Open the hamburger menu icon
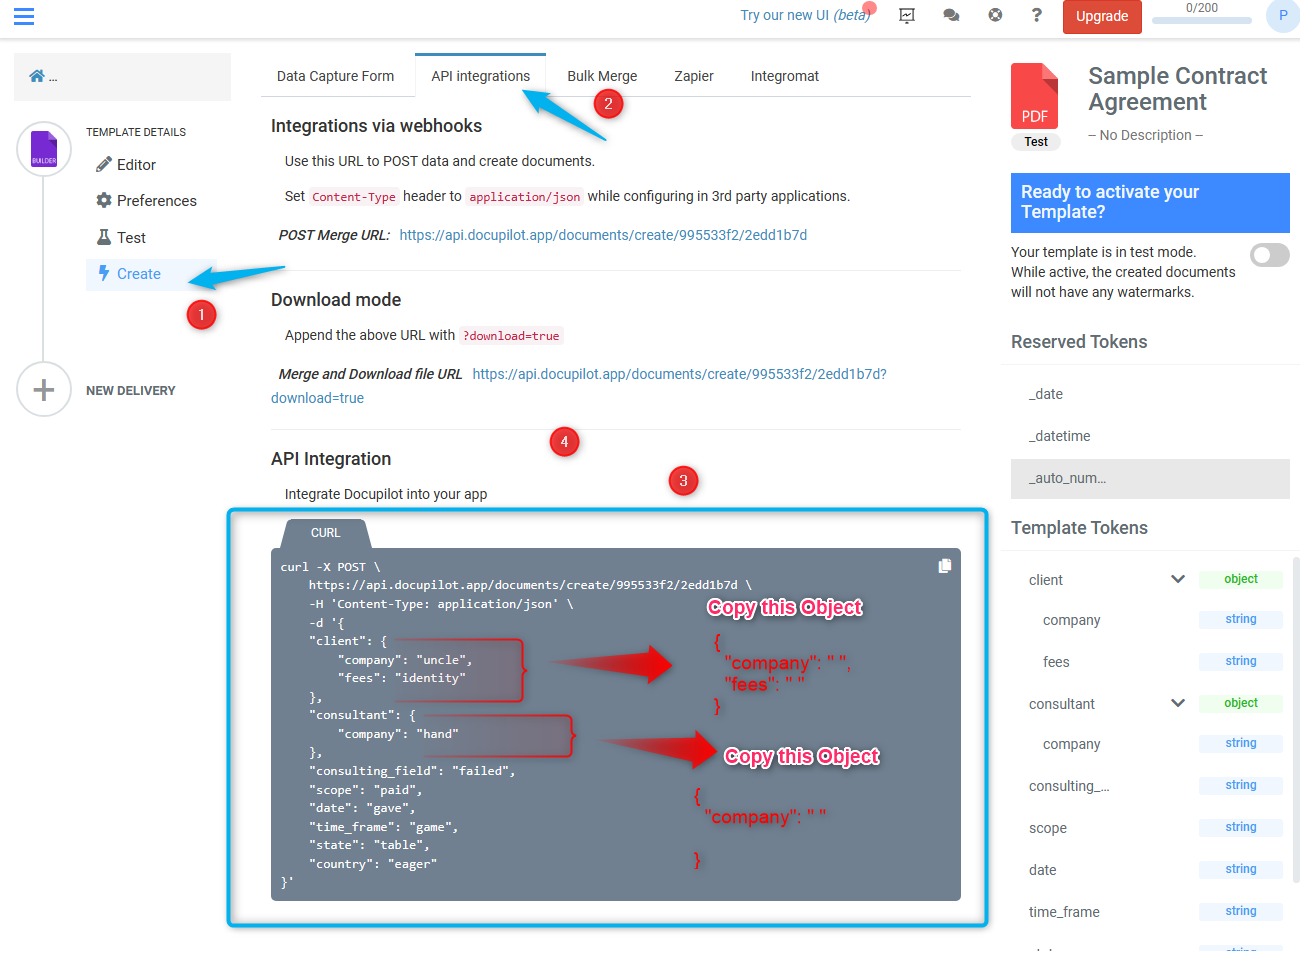The width and height of the screenshot is (1300, 956). 24,16
